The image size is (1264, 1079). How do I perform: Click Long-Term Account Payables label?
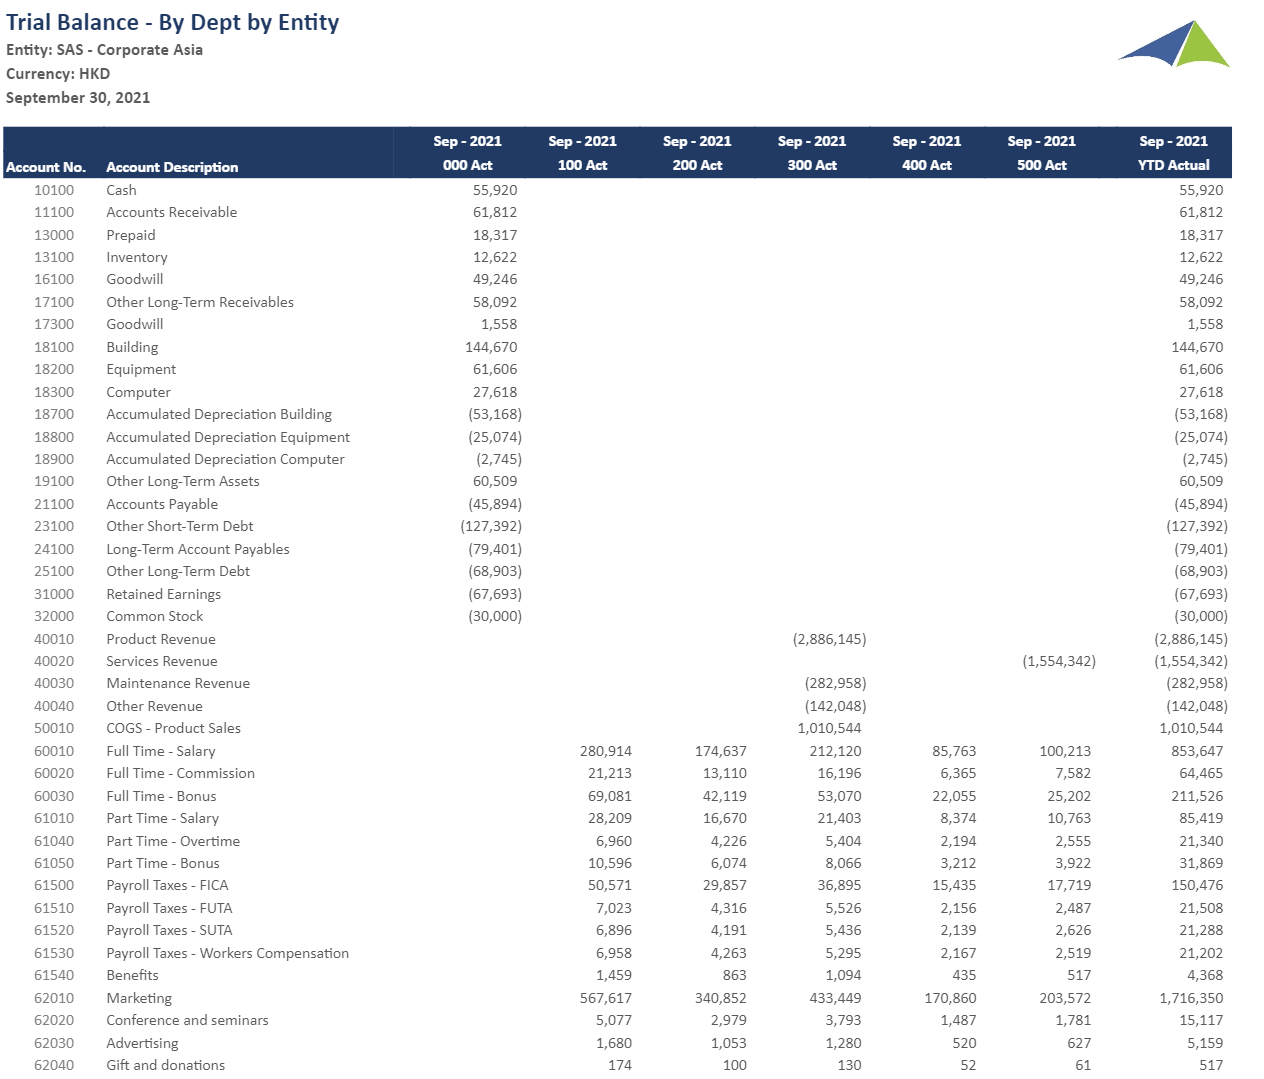[198, 549]
